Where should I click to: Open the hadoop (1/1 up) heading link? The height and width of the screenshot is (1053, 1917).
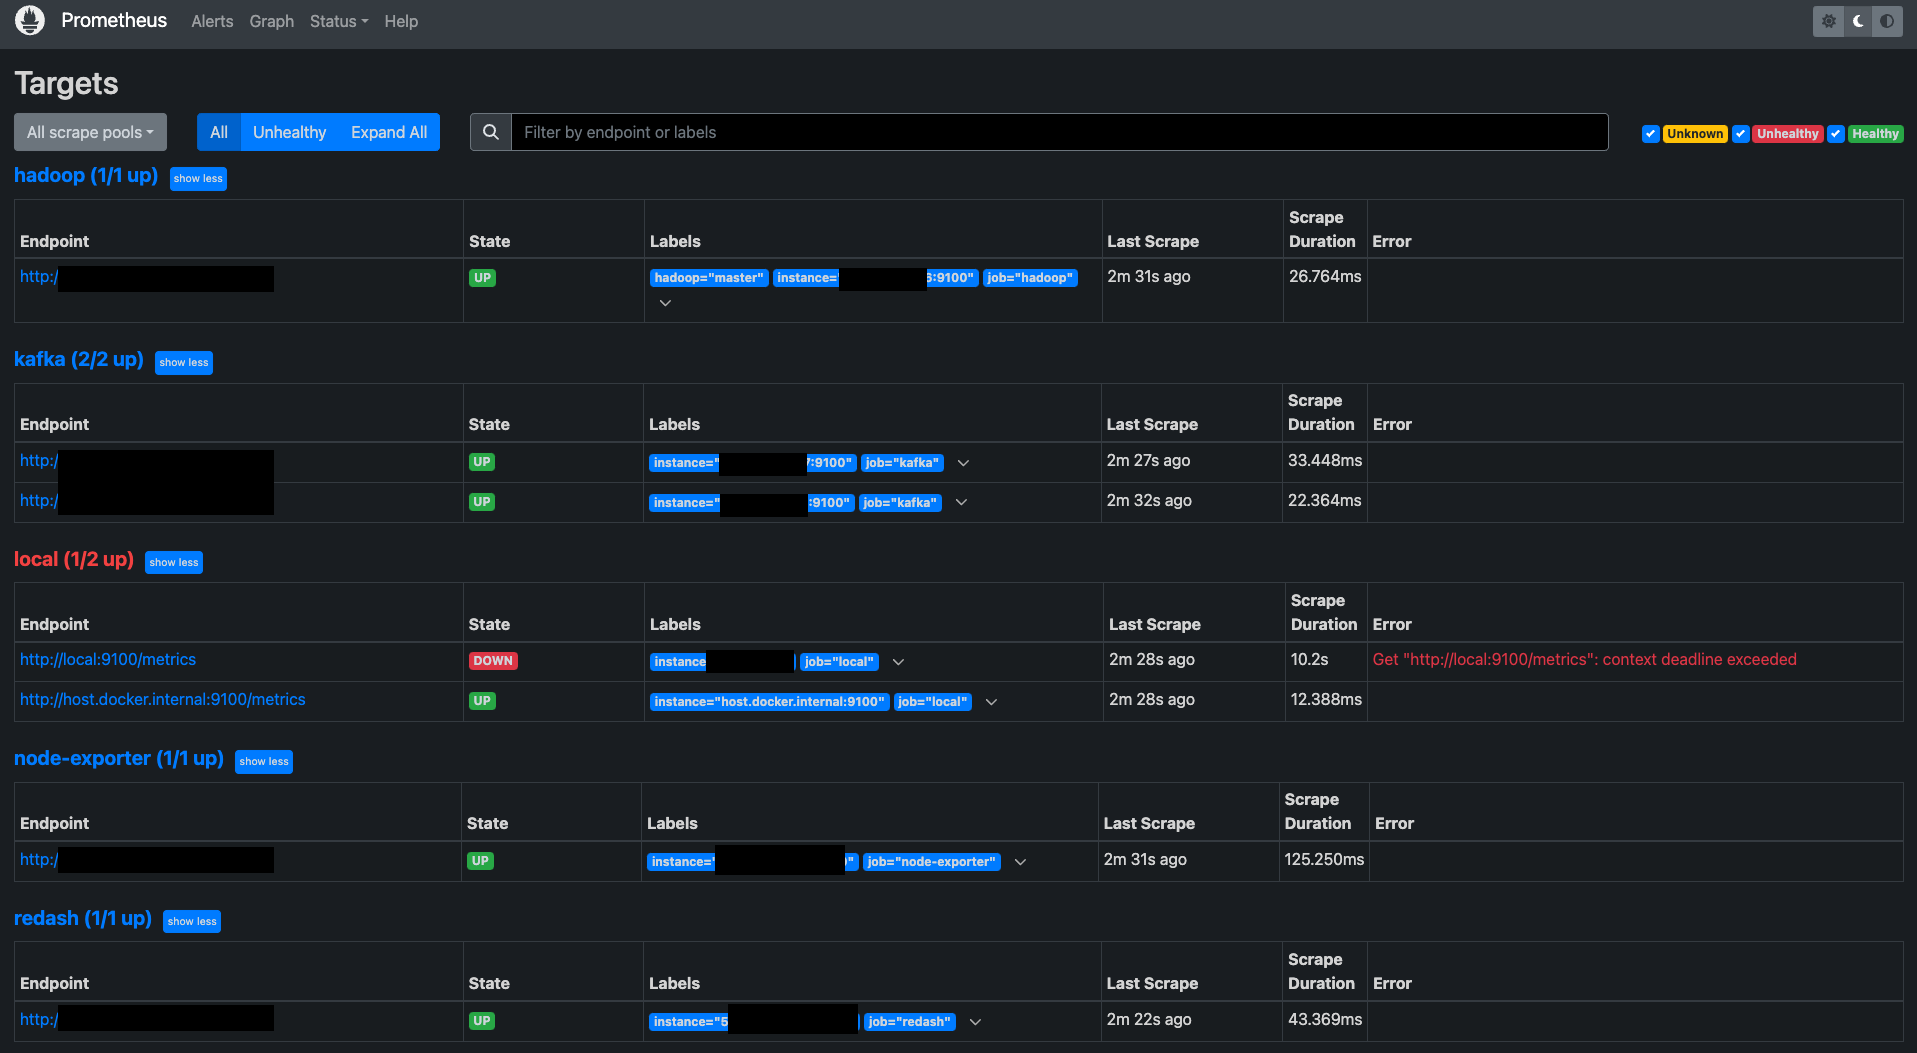[x=86, y=176]
